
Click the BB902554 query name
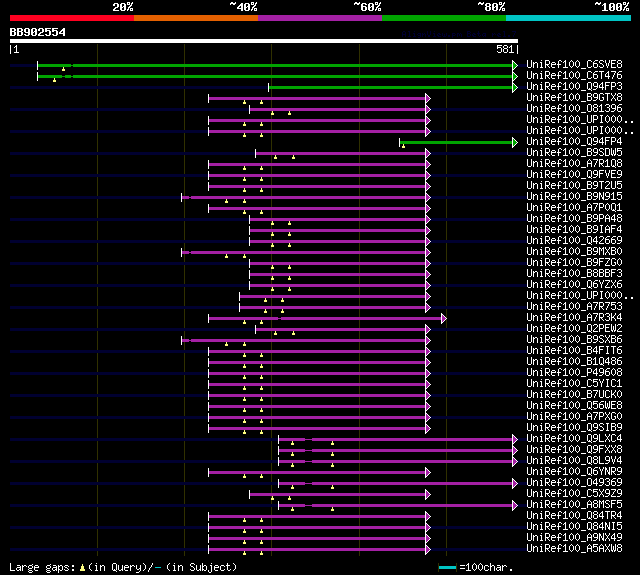click(x=38, y=32)
